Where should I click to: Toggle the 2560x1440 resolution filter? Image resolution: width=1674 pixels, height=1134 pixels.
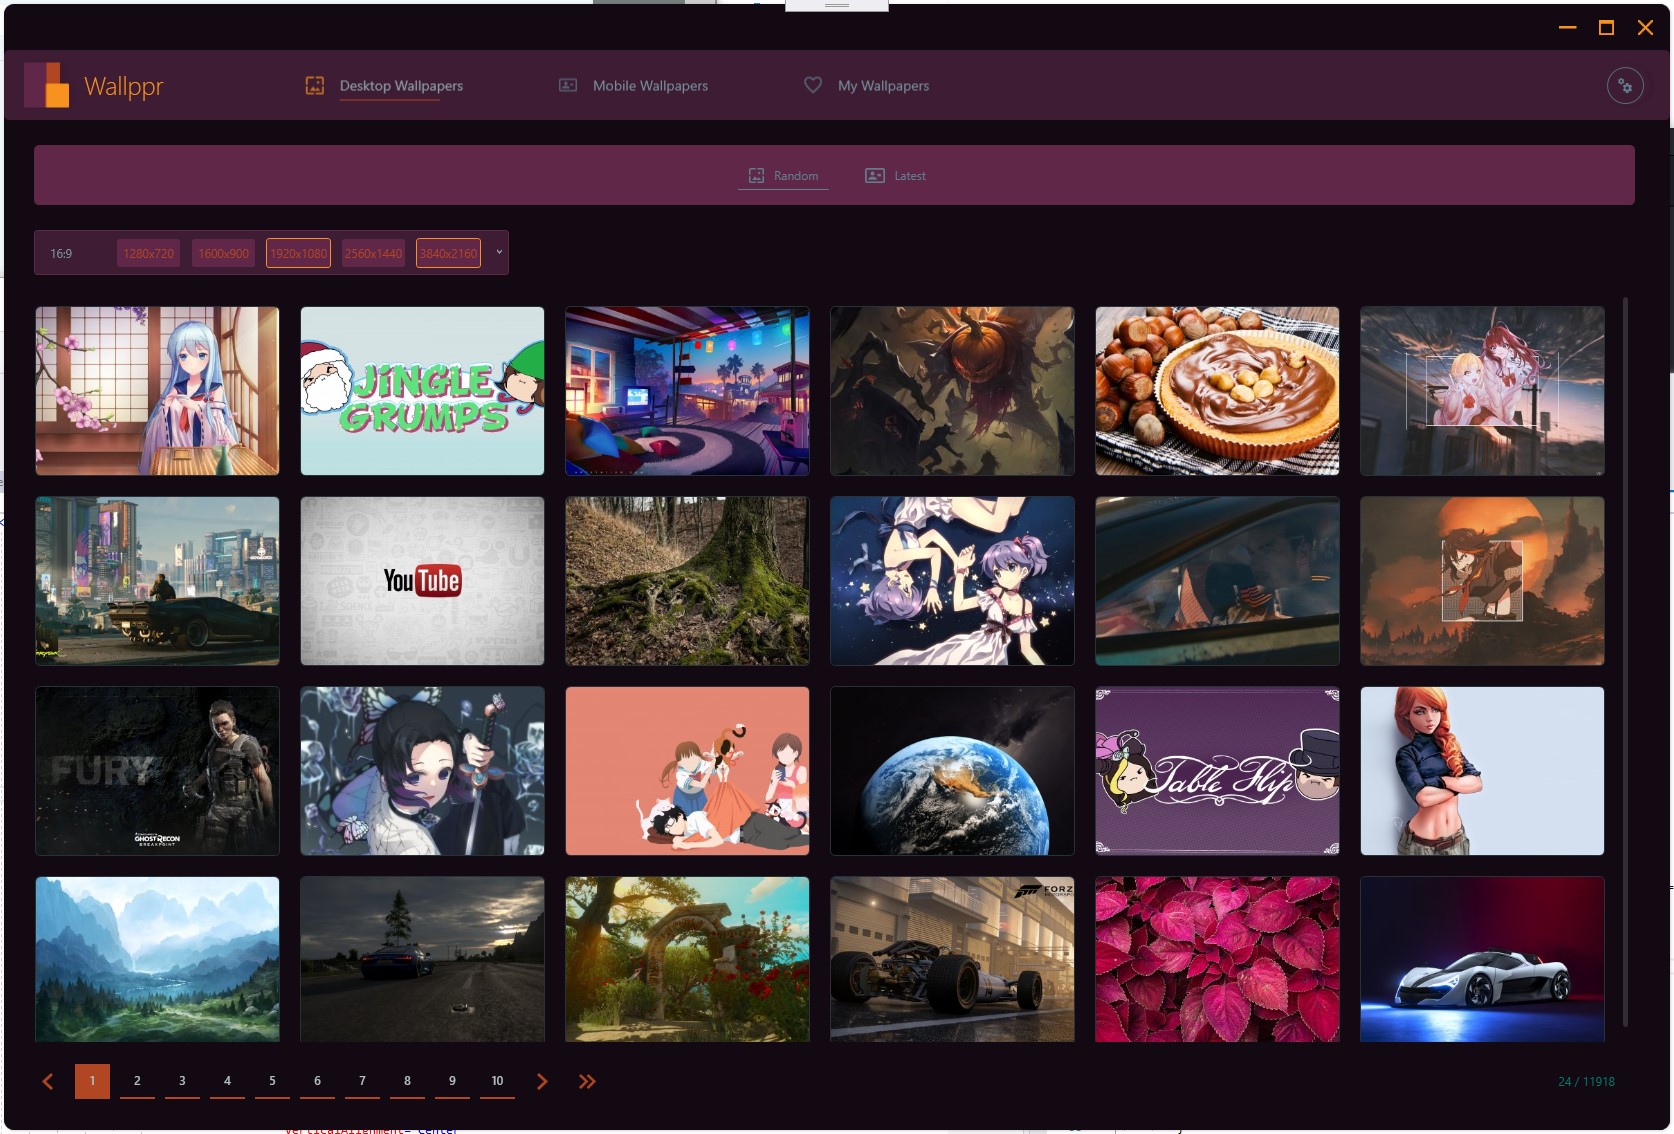[x=373, y=254]
